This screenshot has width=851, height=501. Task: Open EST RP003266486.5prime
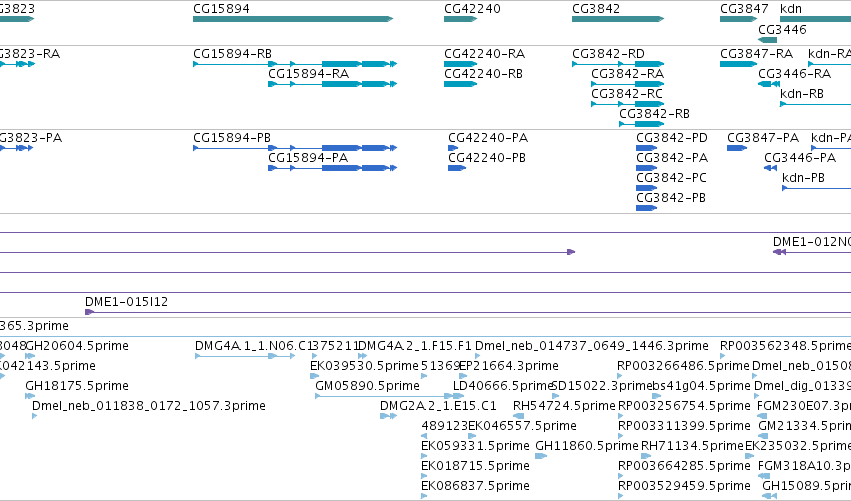pos(683,366)
